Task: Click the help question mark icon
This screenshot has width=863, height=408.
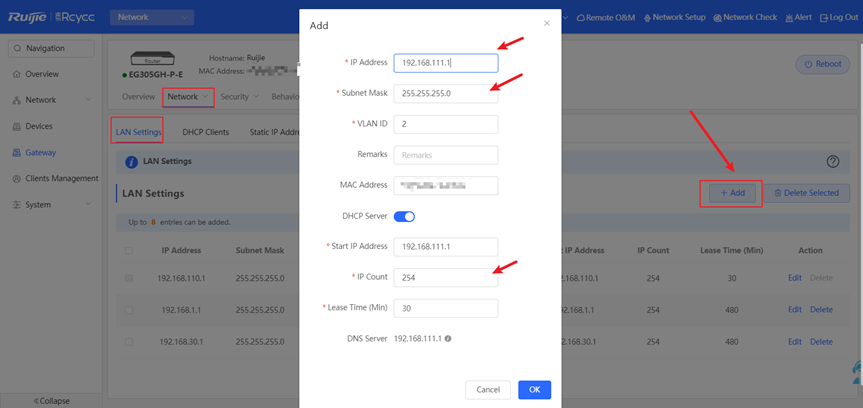Action: point(832,161)
